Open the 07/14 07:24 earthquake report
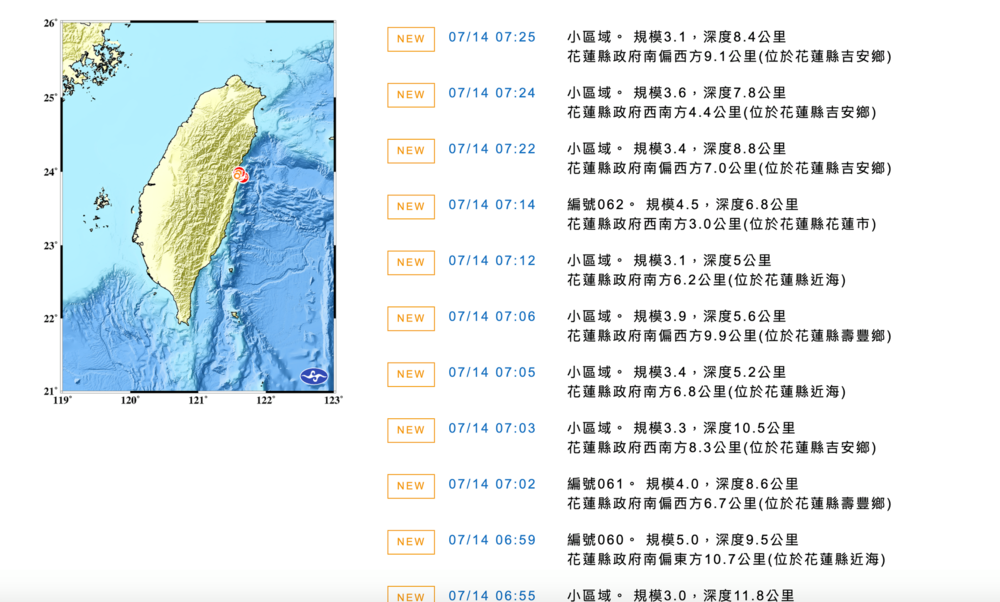The image size is (1000, 602). (x=492, y=93)
